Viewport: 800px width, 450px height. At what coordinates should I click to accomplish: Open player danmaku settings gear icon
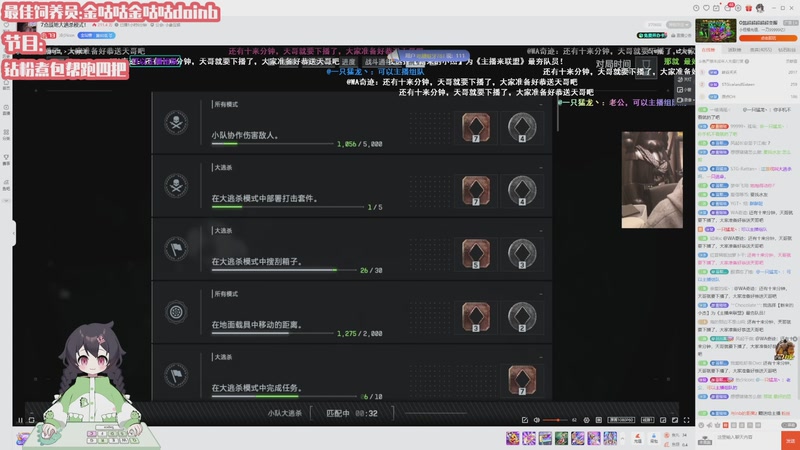[x=586, y=420]
